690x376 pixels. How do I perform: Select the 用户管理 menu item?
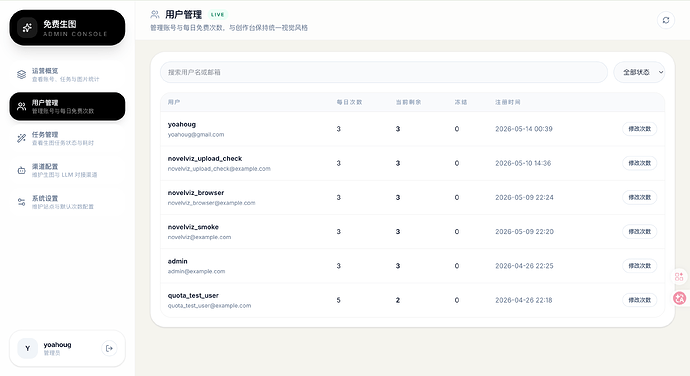click(67, 106)
